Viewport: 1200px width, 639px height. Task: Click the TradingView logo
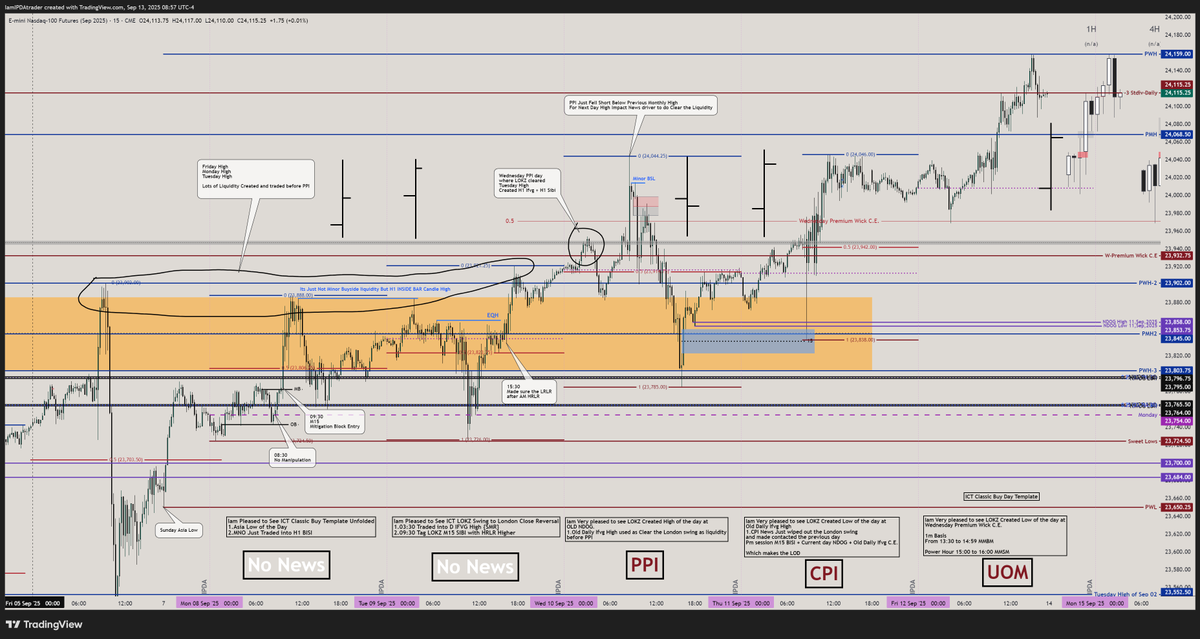pos(44,624)
